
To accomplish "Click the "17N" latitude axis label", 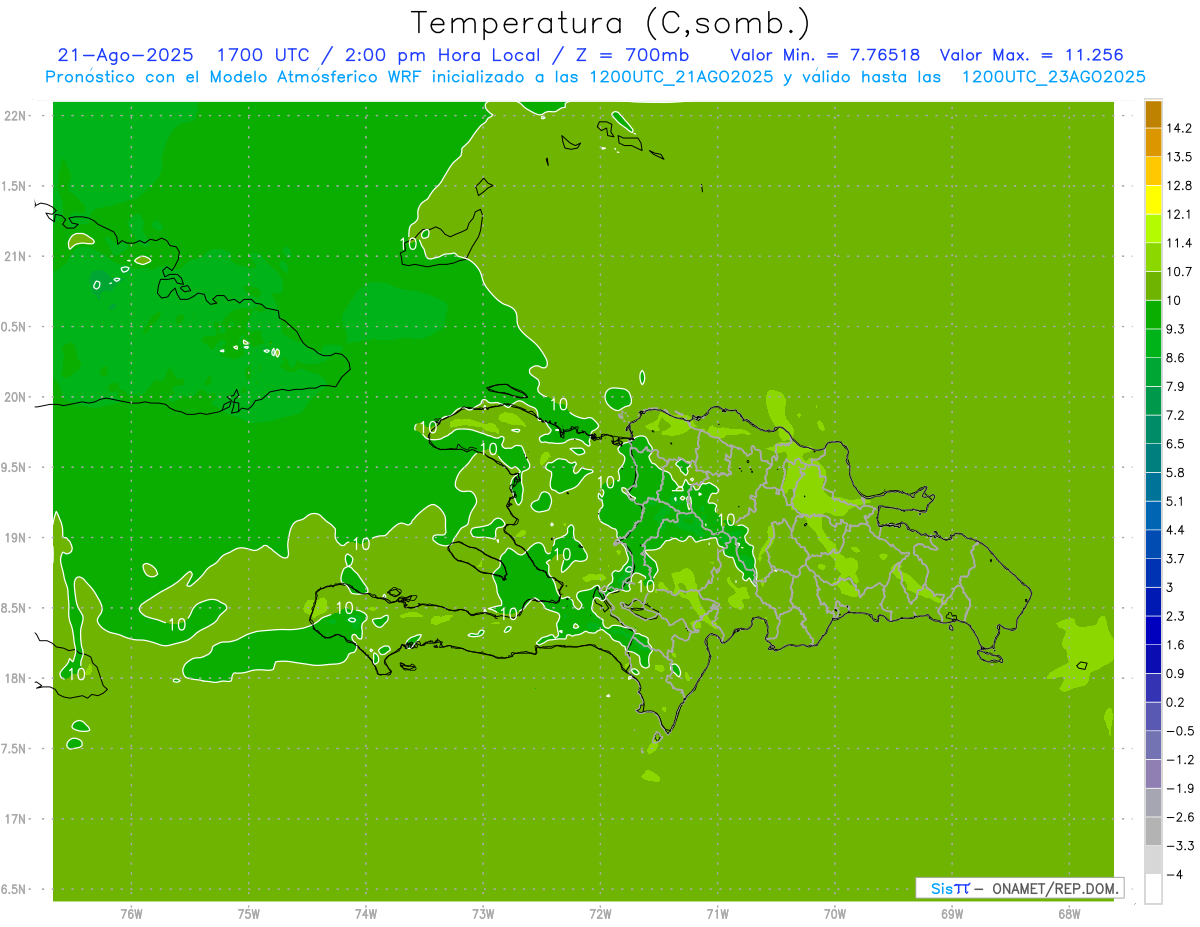I will coord(16,820).
